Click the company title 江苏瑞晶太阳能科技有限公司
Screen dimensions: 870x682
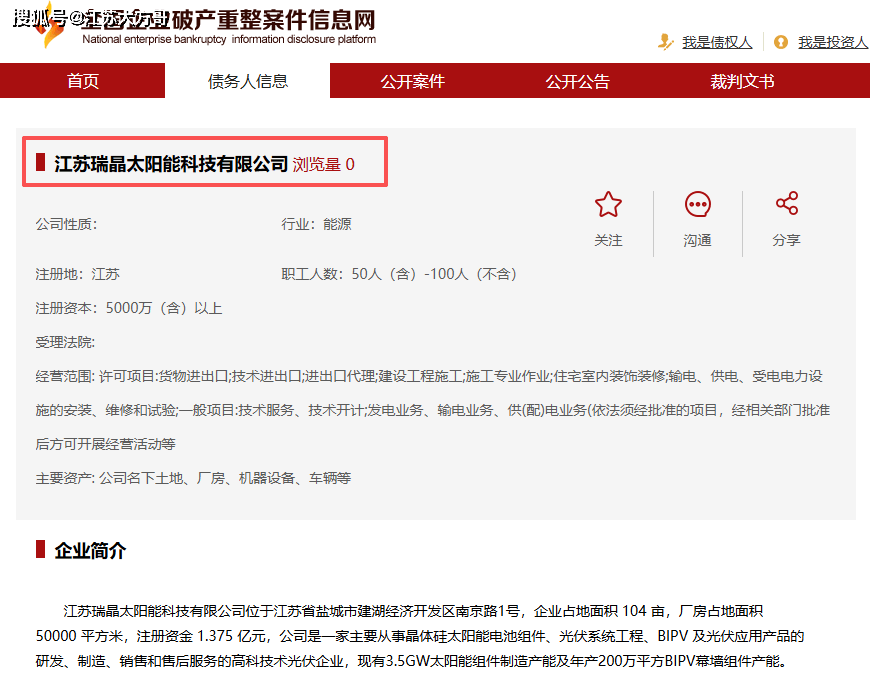coord(171,164)
